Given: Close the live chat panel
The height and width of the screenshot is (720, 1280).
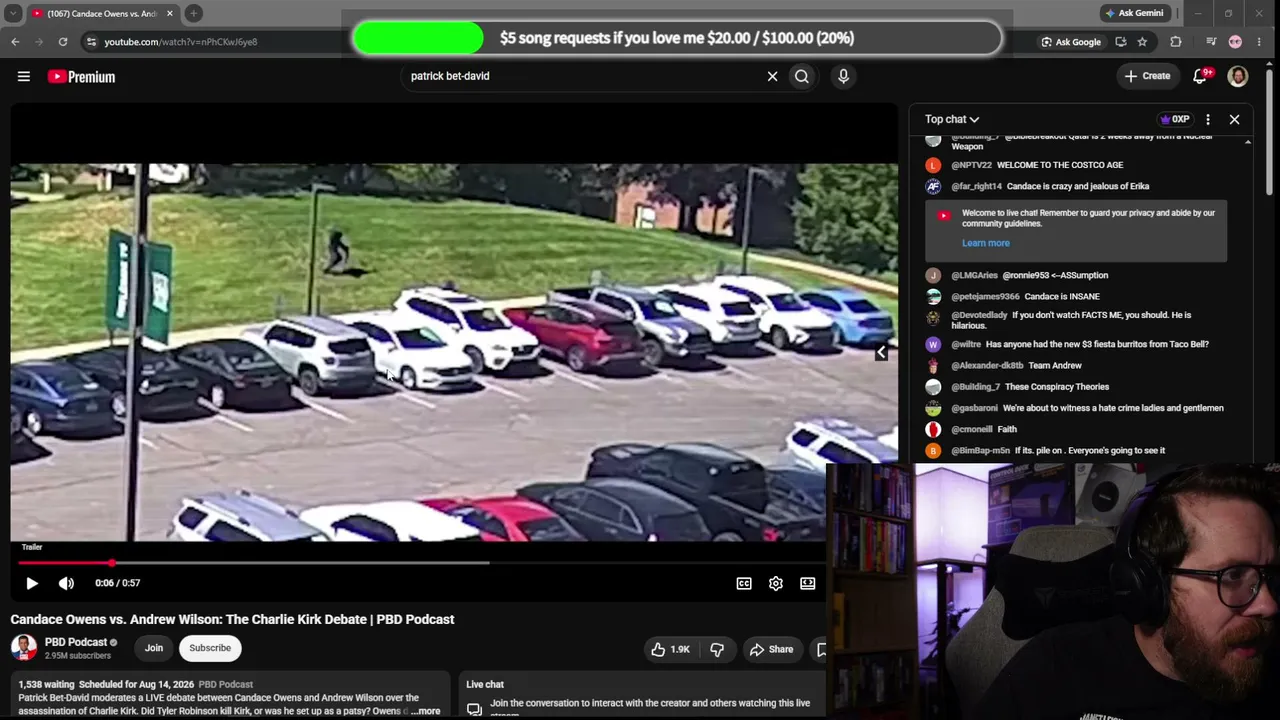Looking at the screenshot, I should click(x=1234, y=119).
